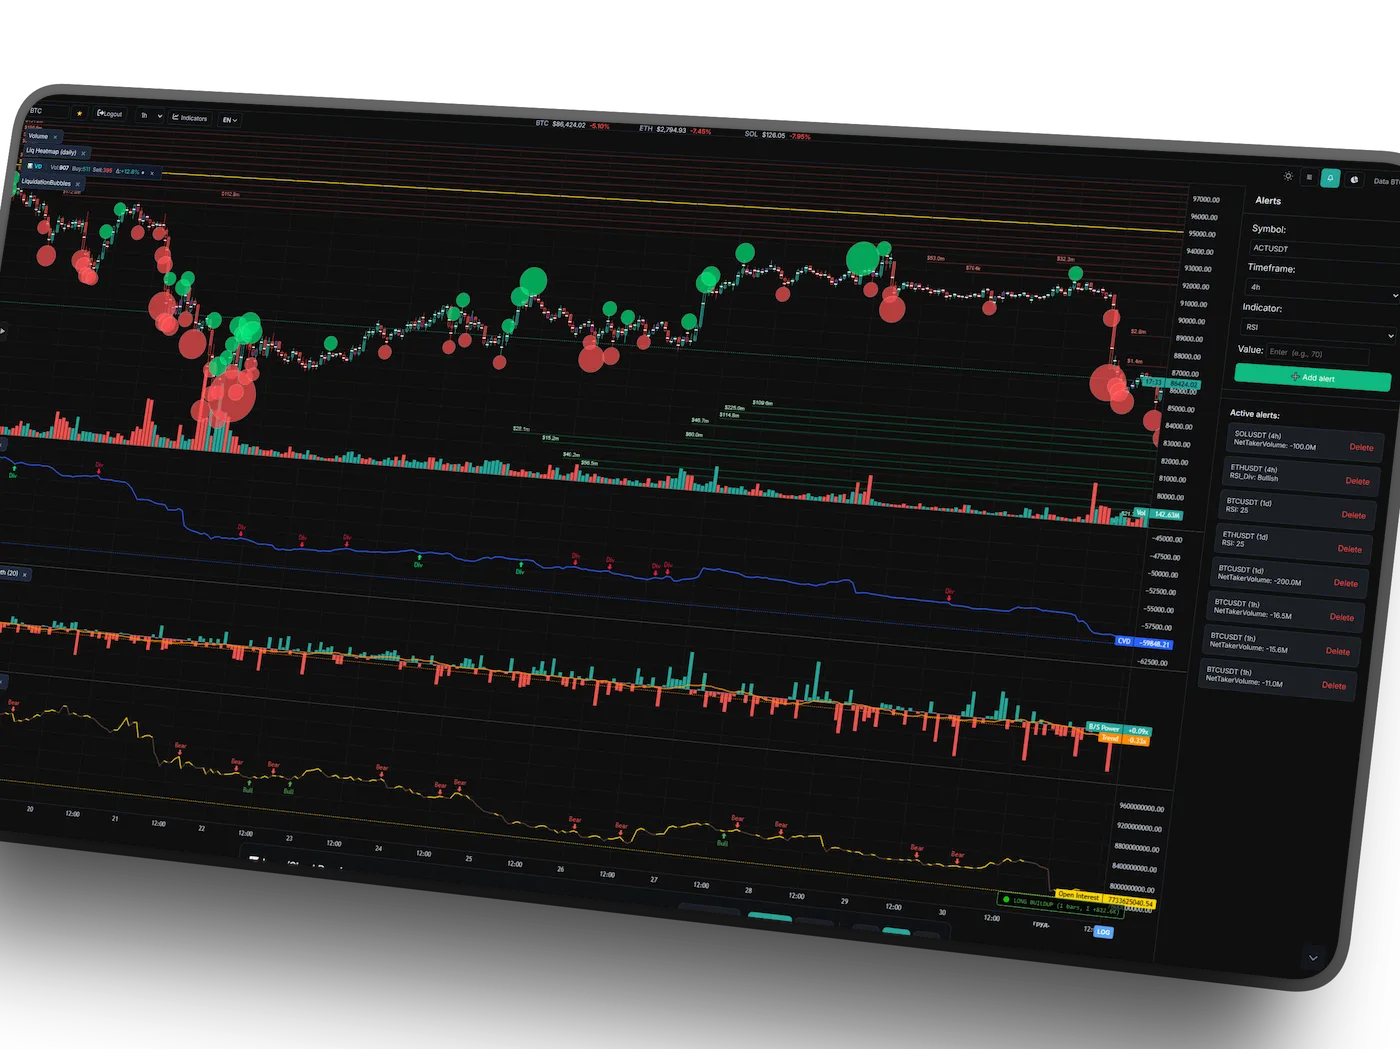The width and height of the screenshot is (1400, 1049).
Task: Open the pie chart panel icon
Action: tap(1354, 180)
